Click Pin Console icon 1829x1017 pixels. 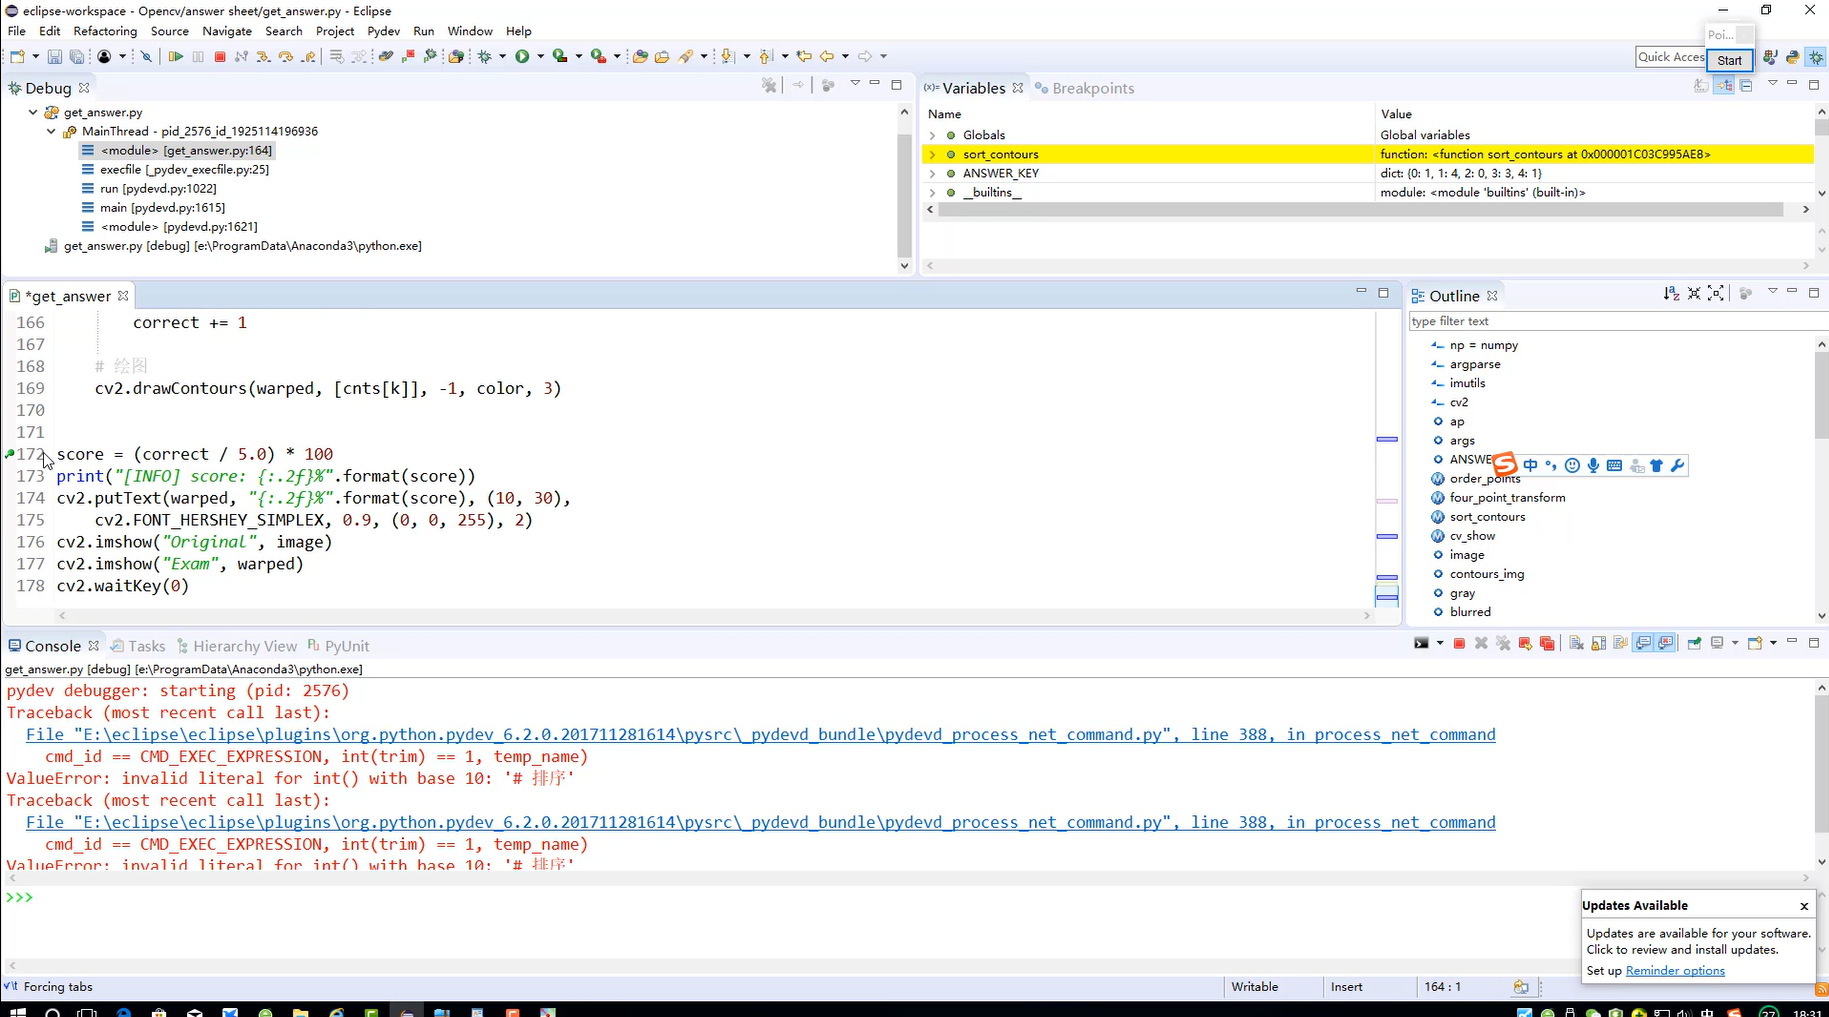(1695, 643)
